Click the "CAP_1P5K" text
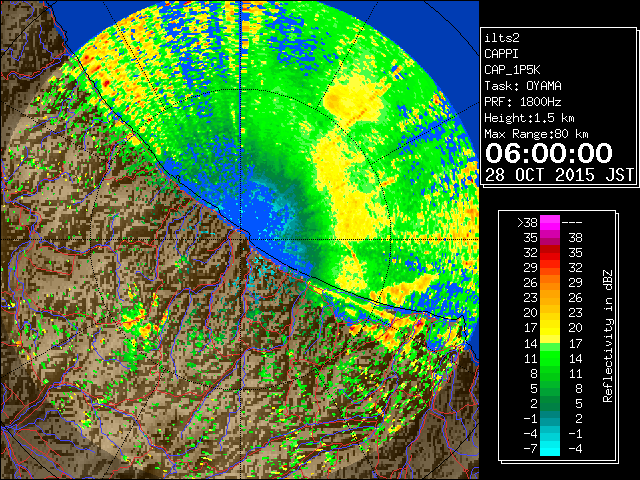Screen dimensions: 640x480 512,70
